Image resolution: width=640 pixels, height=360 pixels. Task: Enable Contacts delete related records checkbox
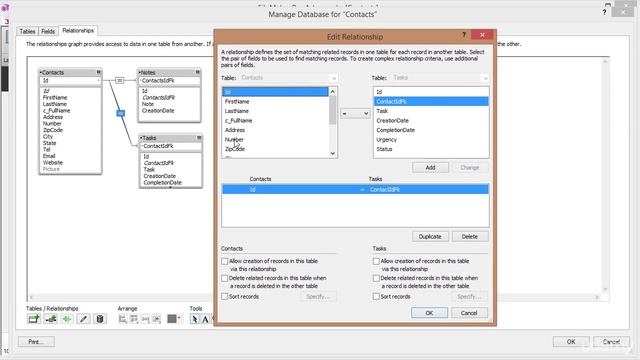point(224,278)
